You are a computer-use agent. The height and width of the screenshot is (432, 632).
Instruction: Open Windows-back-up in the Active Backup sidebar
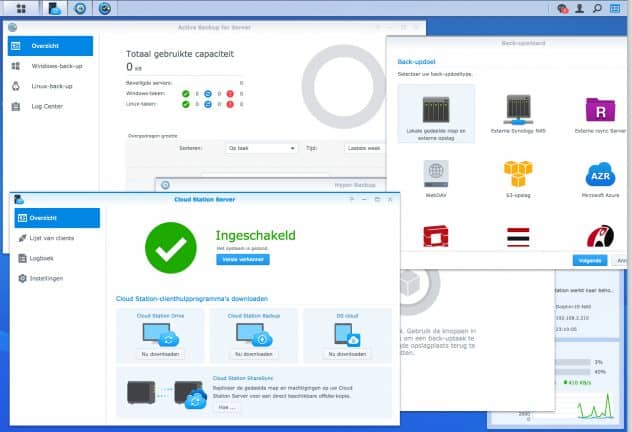(x=50, y=66)
